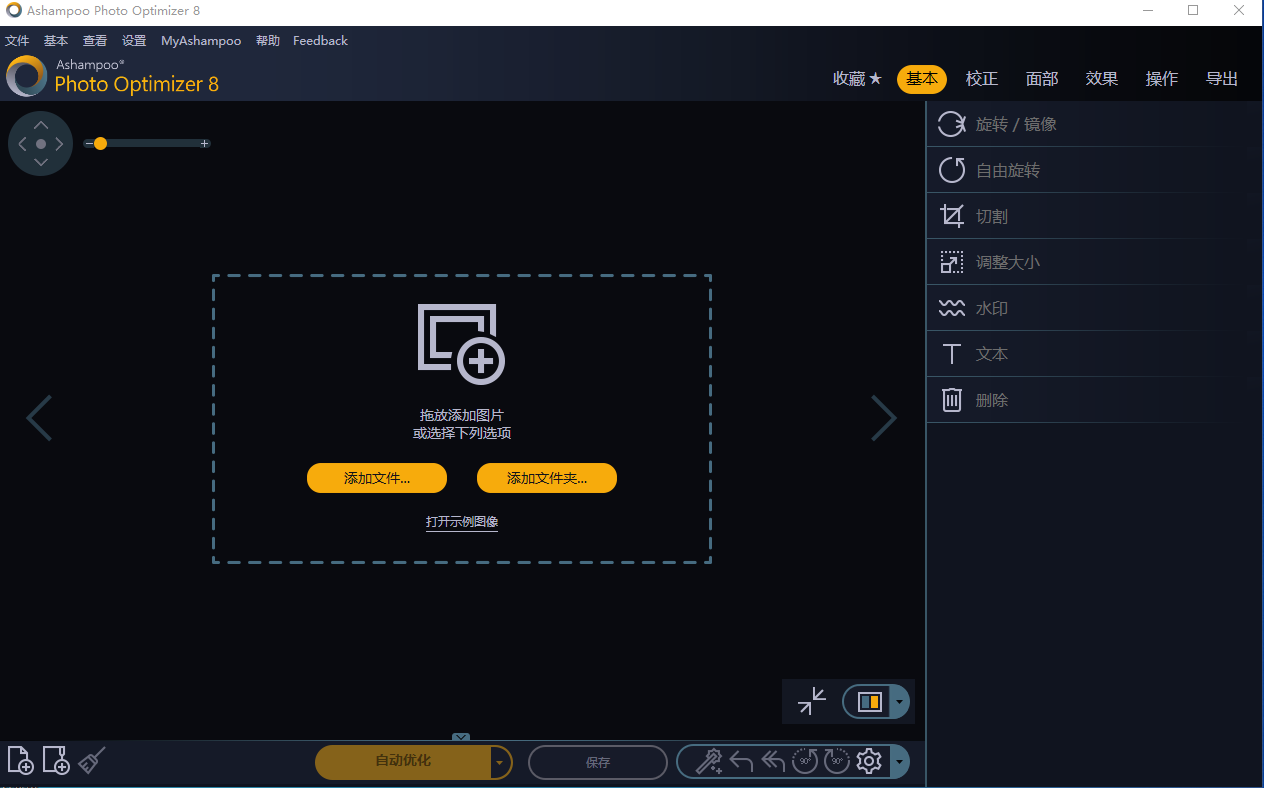Click the 添加文件... button

tap(377, 478)
